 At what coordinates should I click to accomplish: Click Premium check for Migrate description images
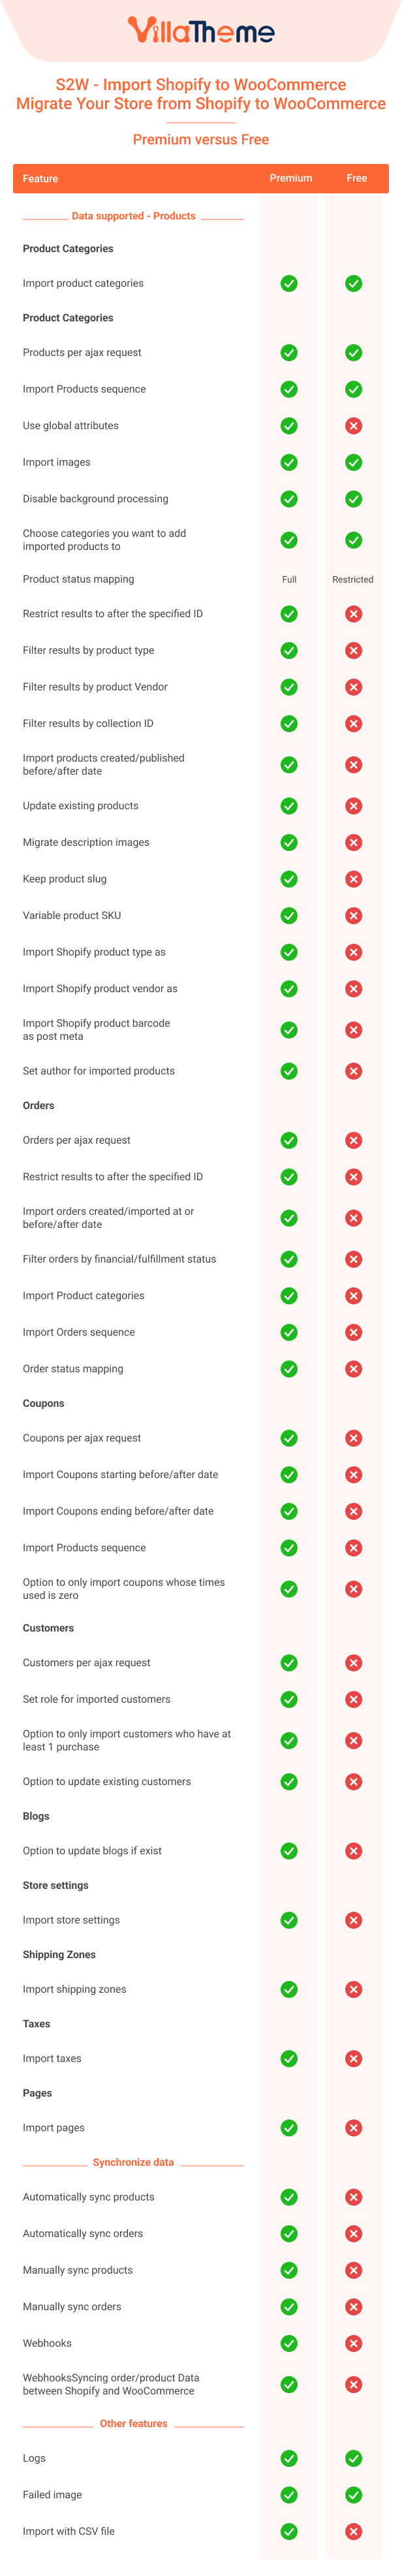(x=289, y=842)
